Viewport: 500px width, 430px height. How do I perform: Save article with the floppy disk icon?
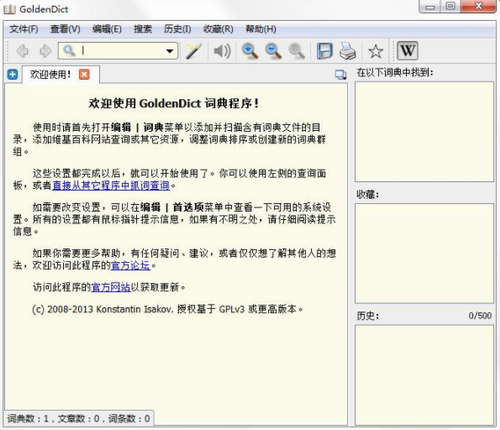[324, 51]
